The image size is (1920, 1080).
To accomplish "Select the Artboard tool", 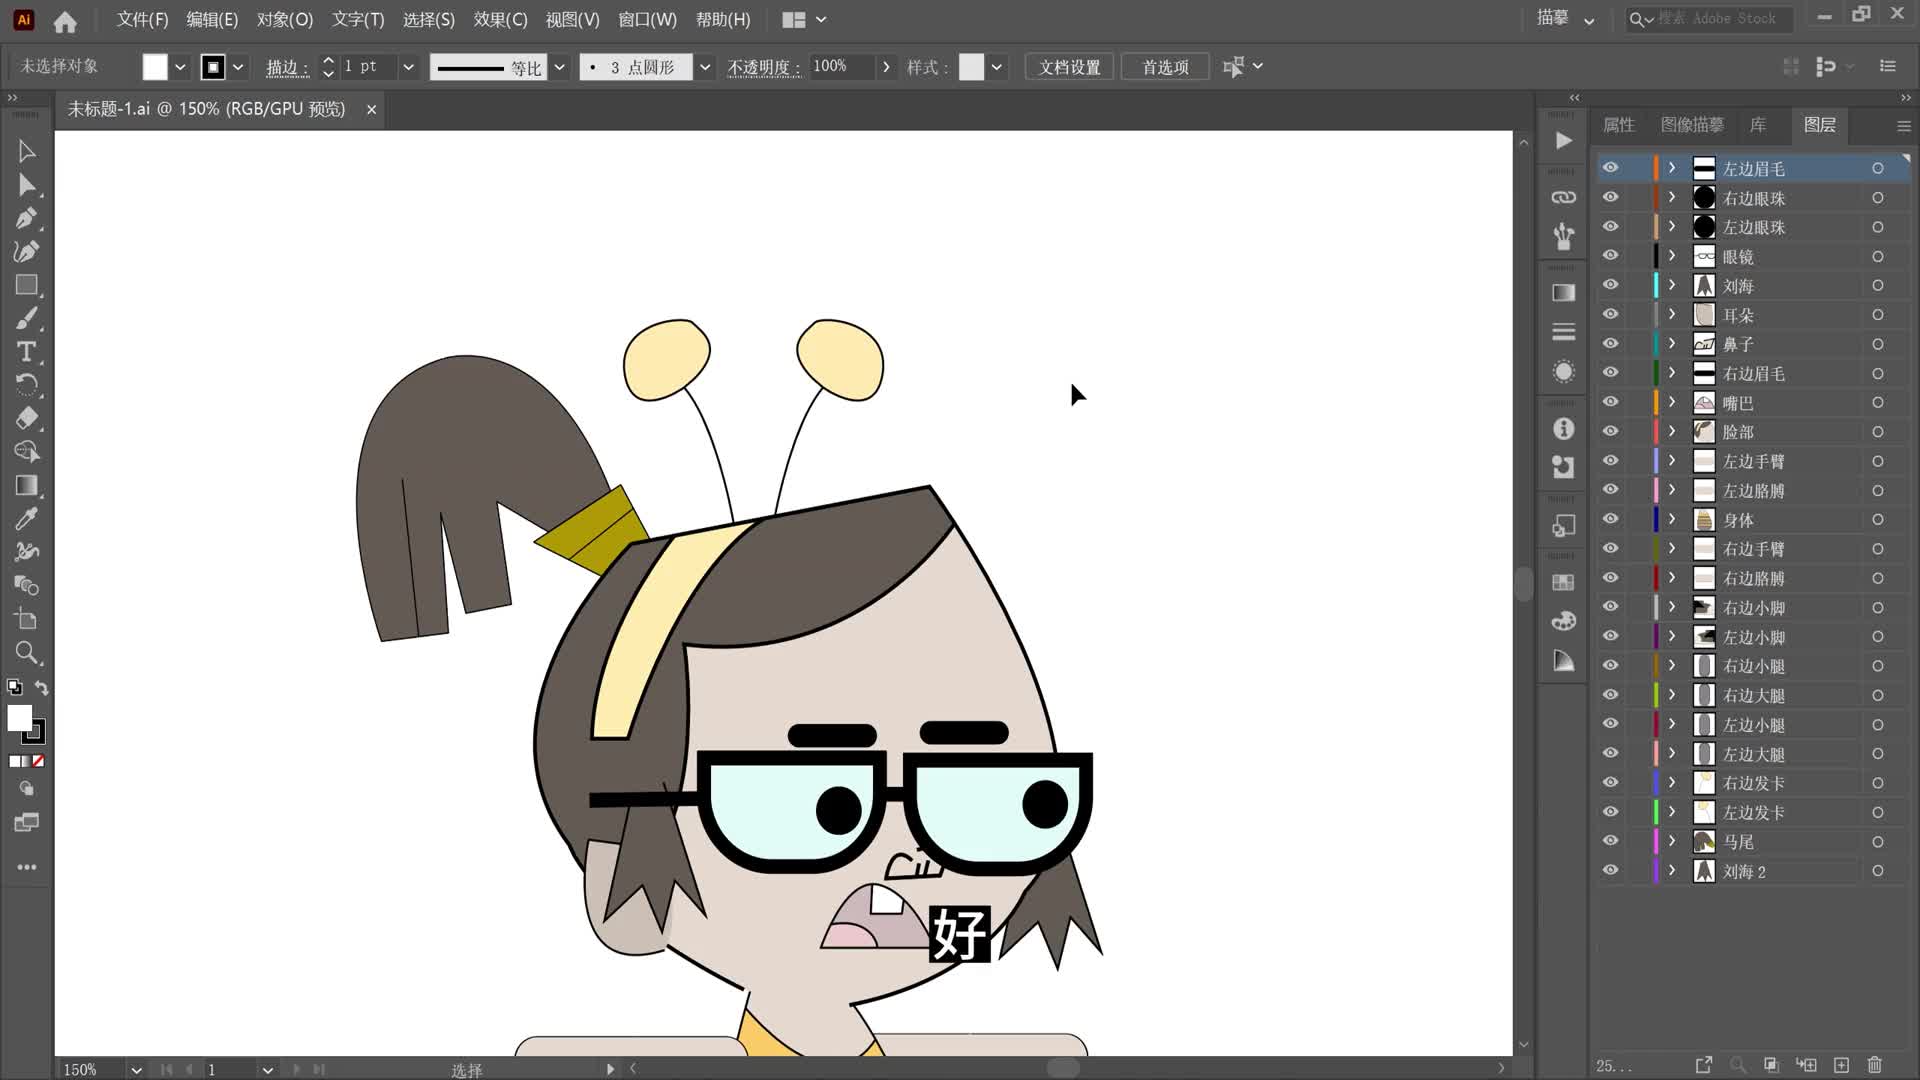I will point(27,619).
